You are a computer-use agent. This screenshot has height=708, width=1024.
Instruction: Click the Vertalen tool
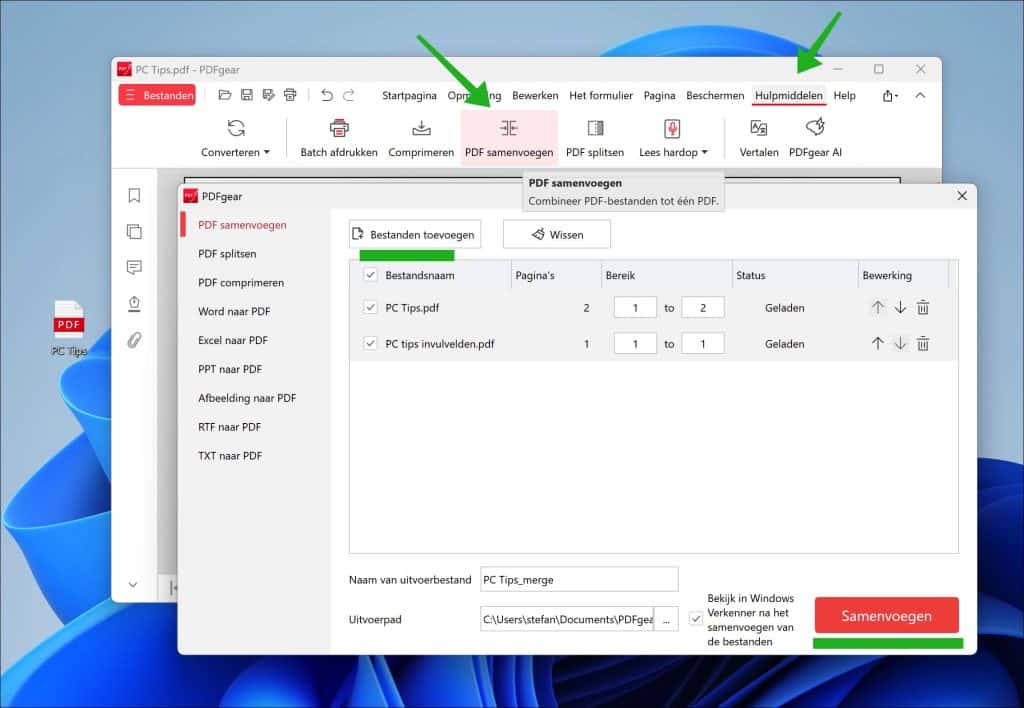point(759,138)
